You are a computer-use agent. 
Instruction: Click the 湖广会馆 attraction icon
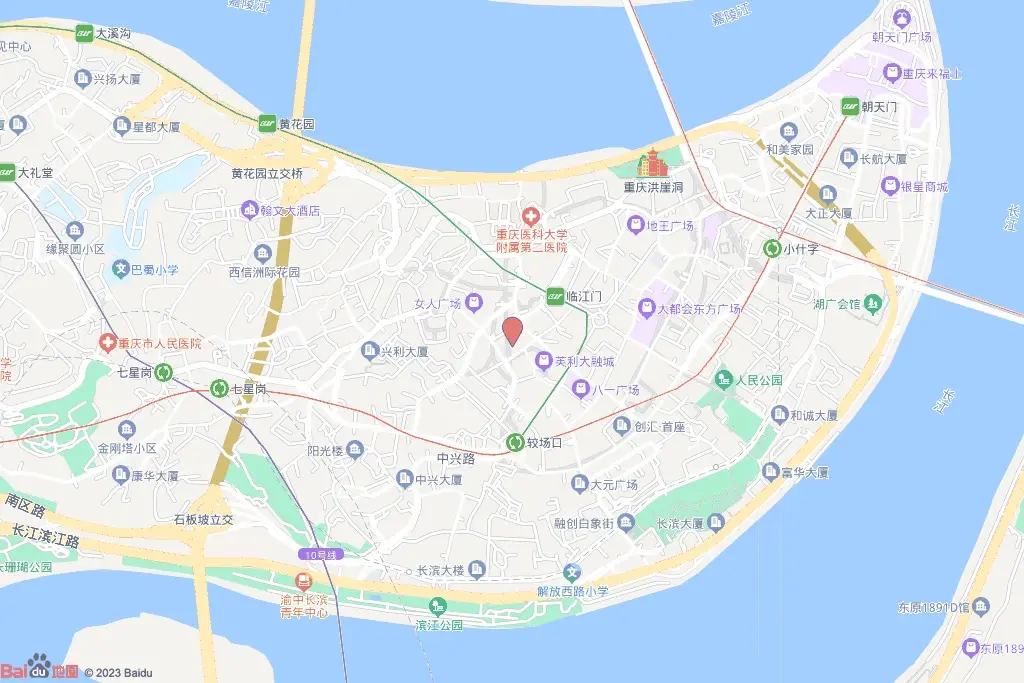(873, 304)
